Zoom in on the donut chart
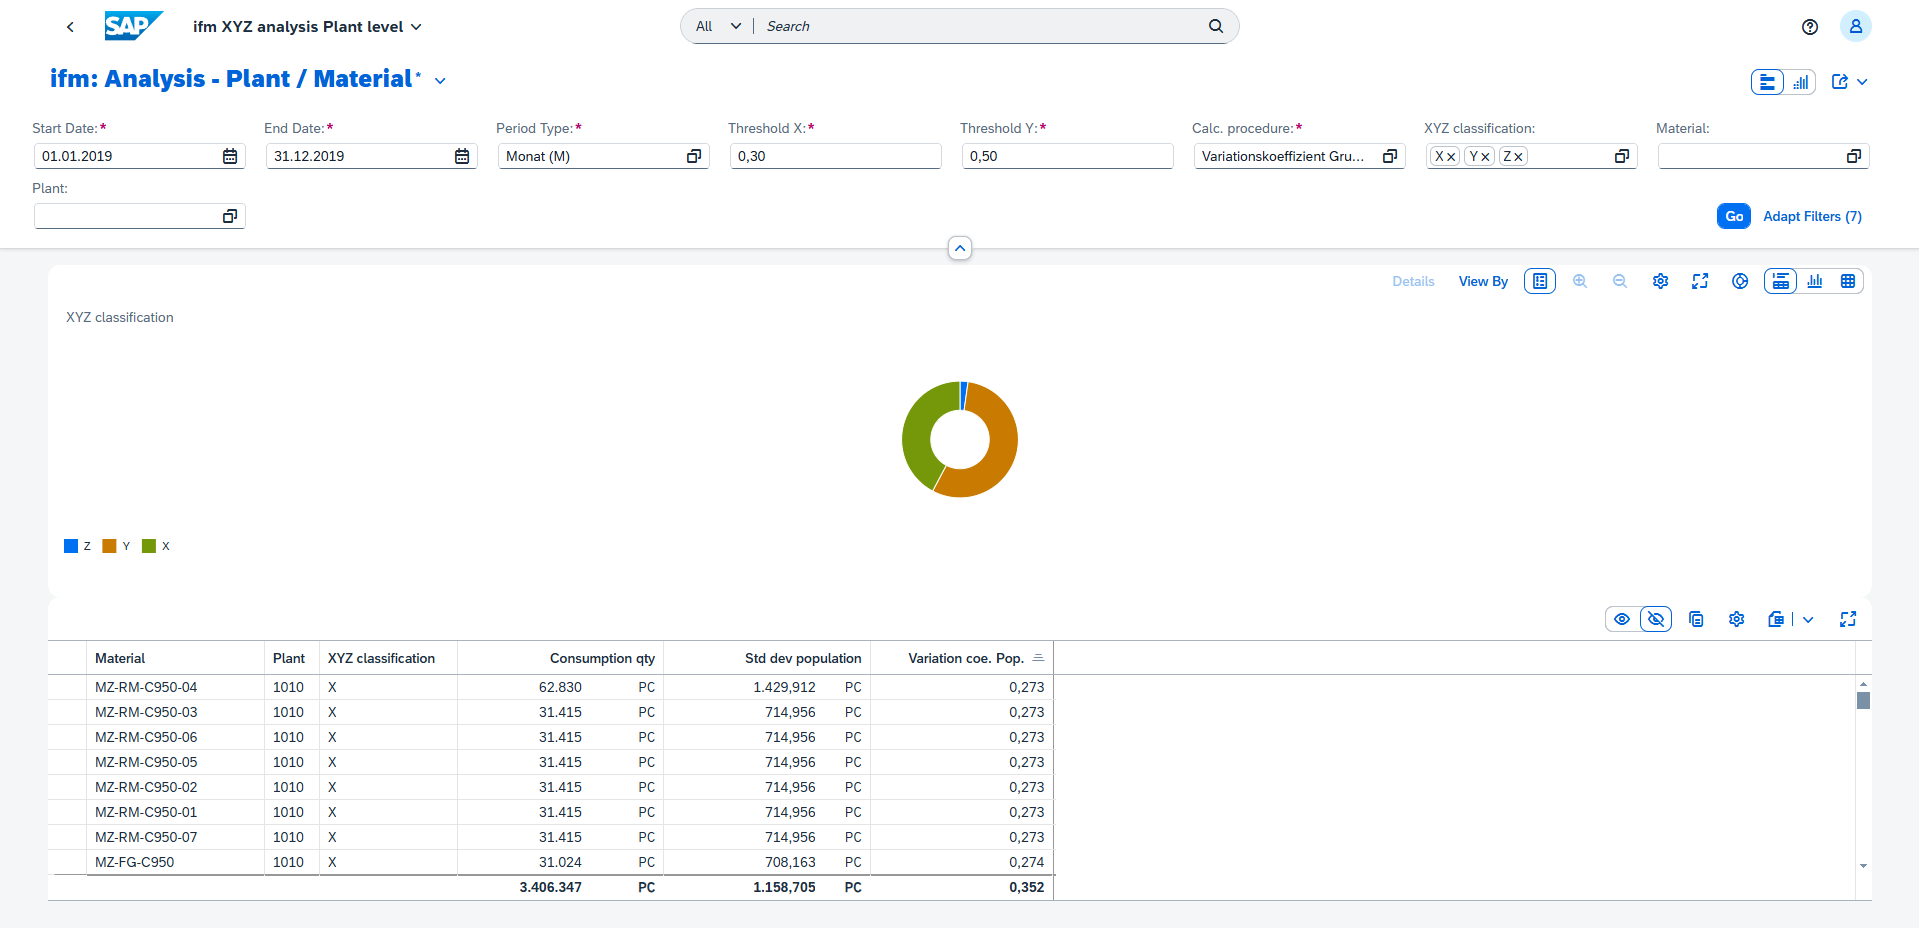This screenshot has height=928, width=1919. click(x=1580, y=281)
